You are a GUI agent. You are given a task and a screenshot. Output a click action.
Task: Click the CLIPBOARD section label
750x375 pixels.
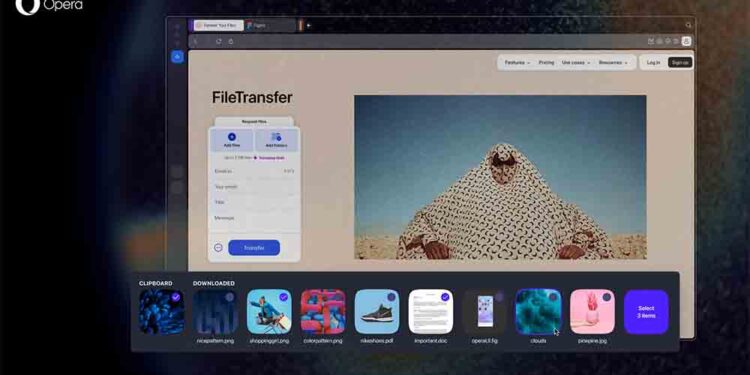coord(156,283)
